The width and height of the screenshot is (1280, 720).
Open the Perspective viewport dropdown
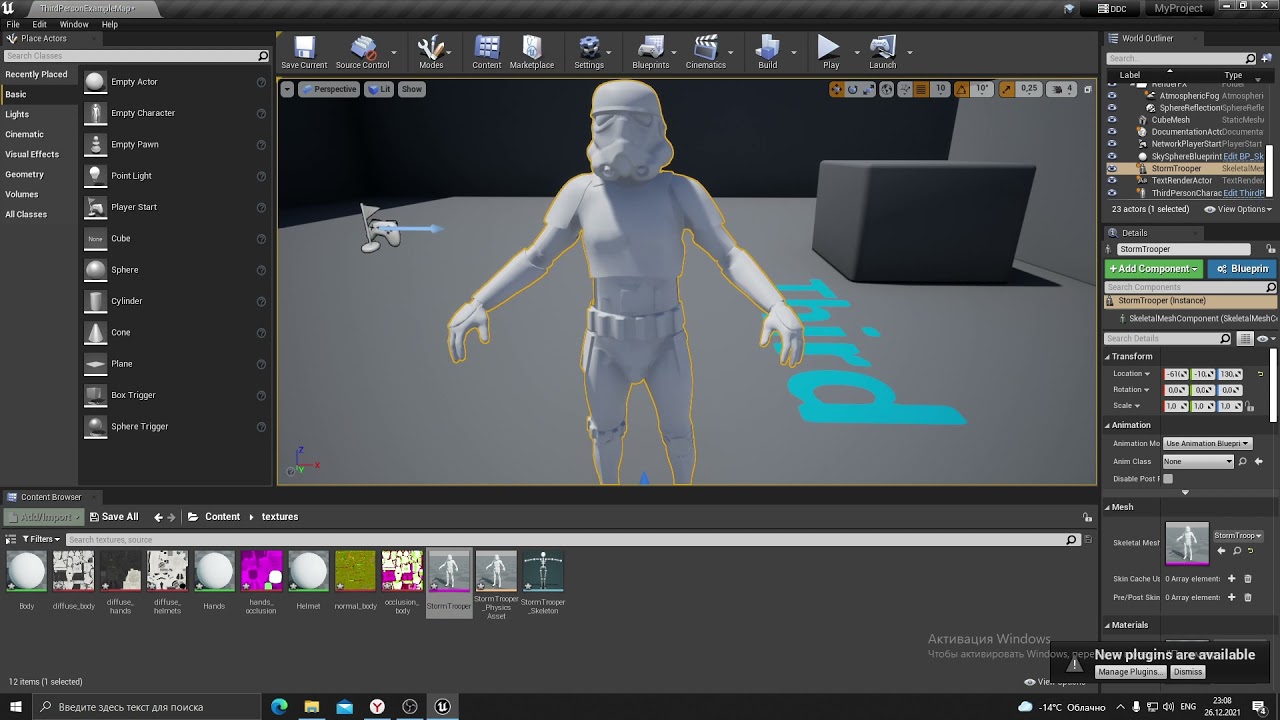tap(328, 89)
